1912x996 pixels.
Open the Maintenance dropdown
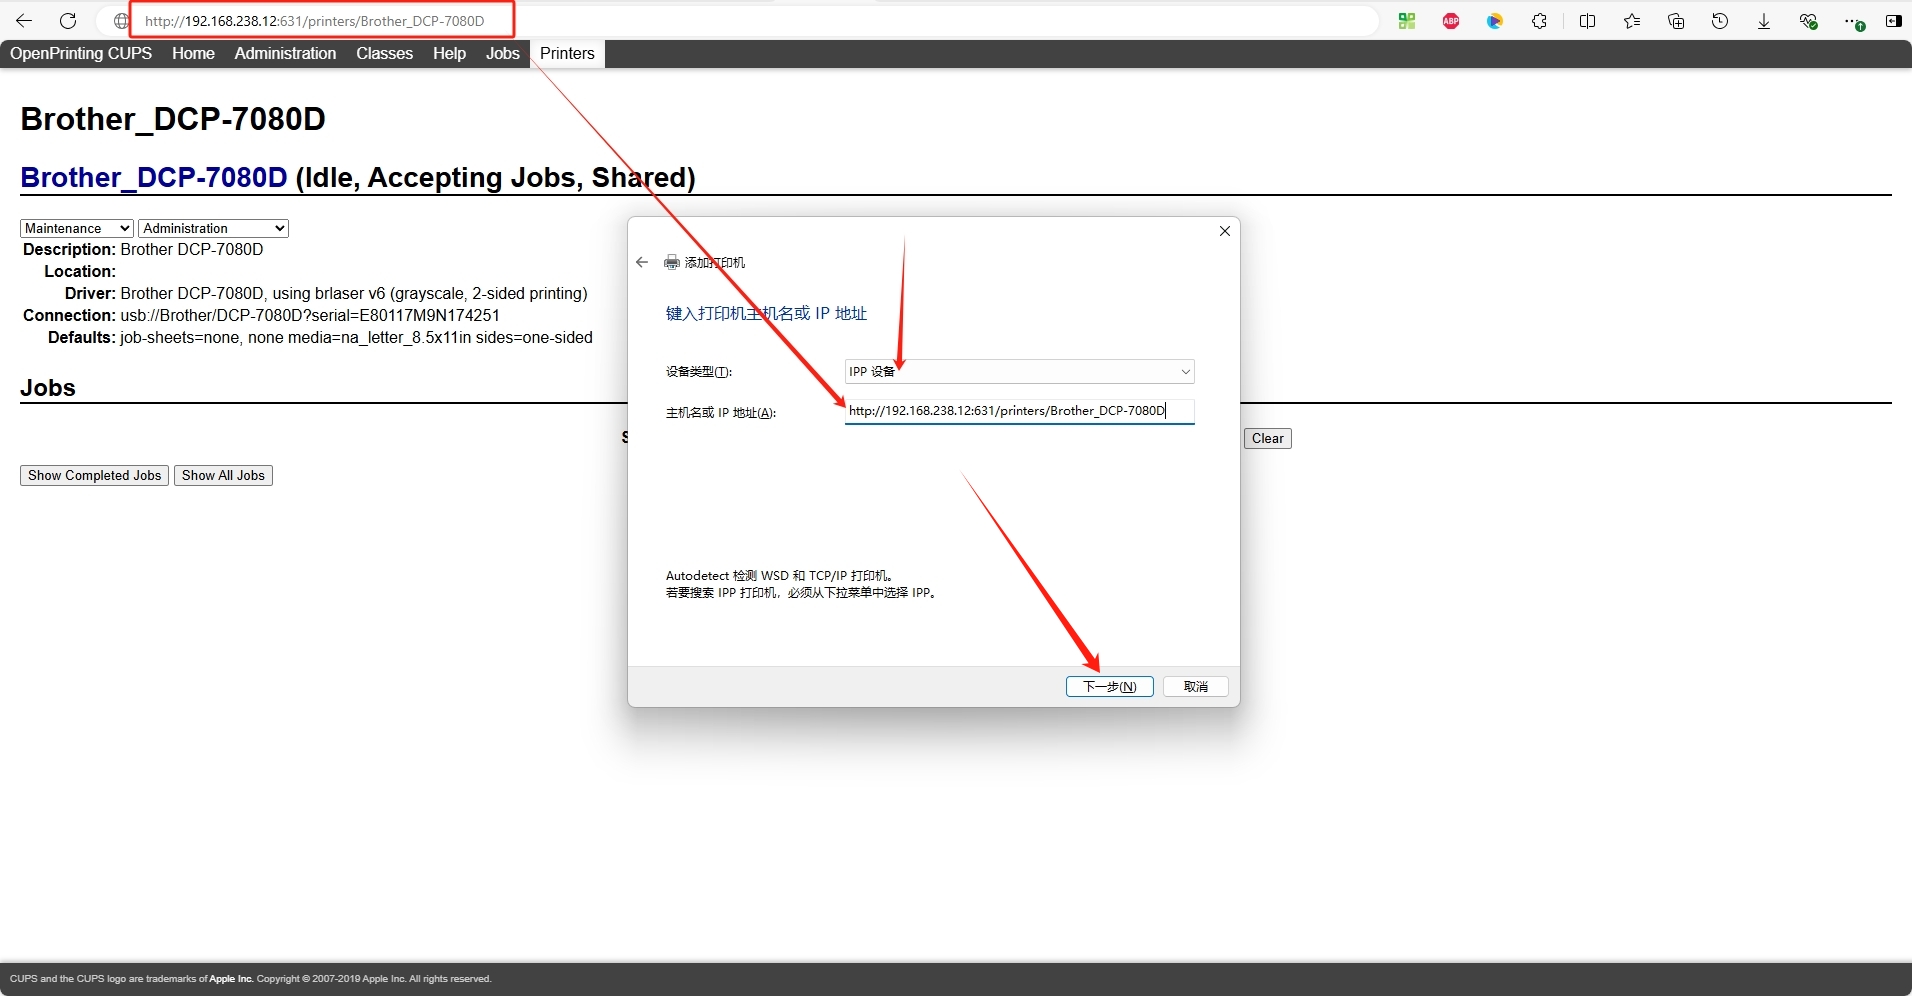coord(77,228)
